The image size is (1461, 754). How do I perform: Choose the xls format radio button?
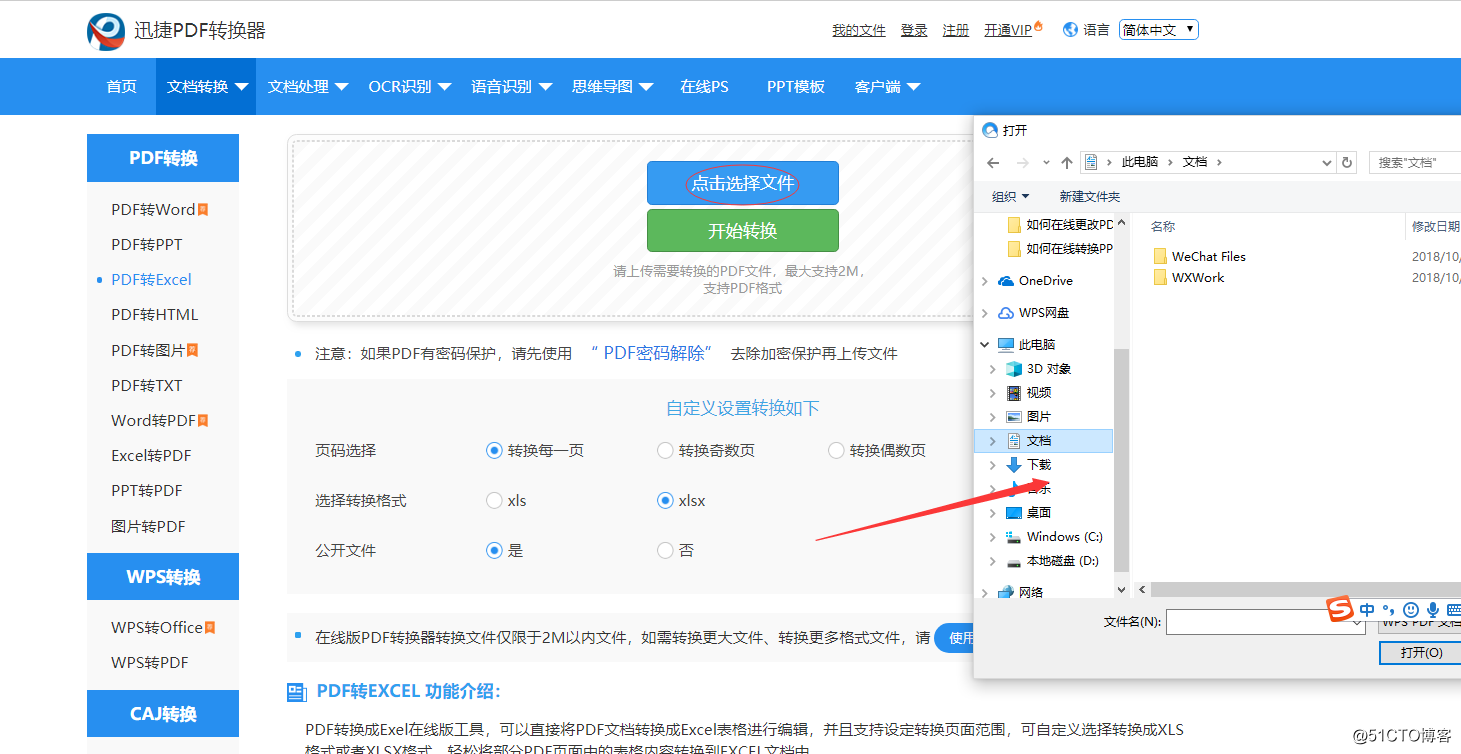pos(494,501)
